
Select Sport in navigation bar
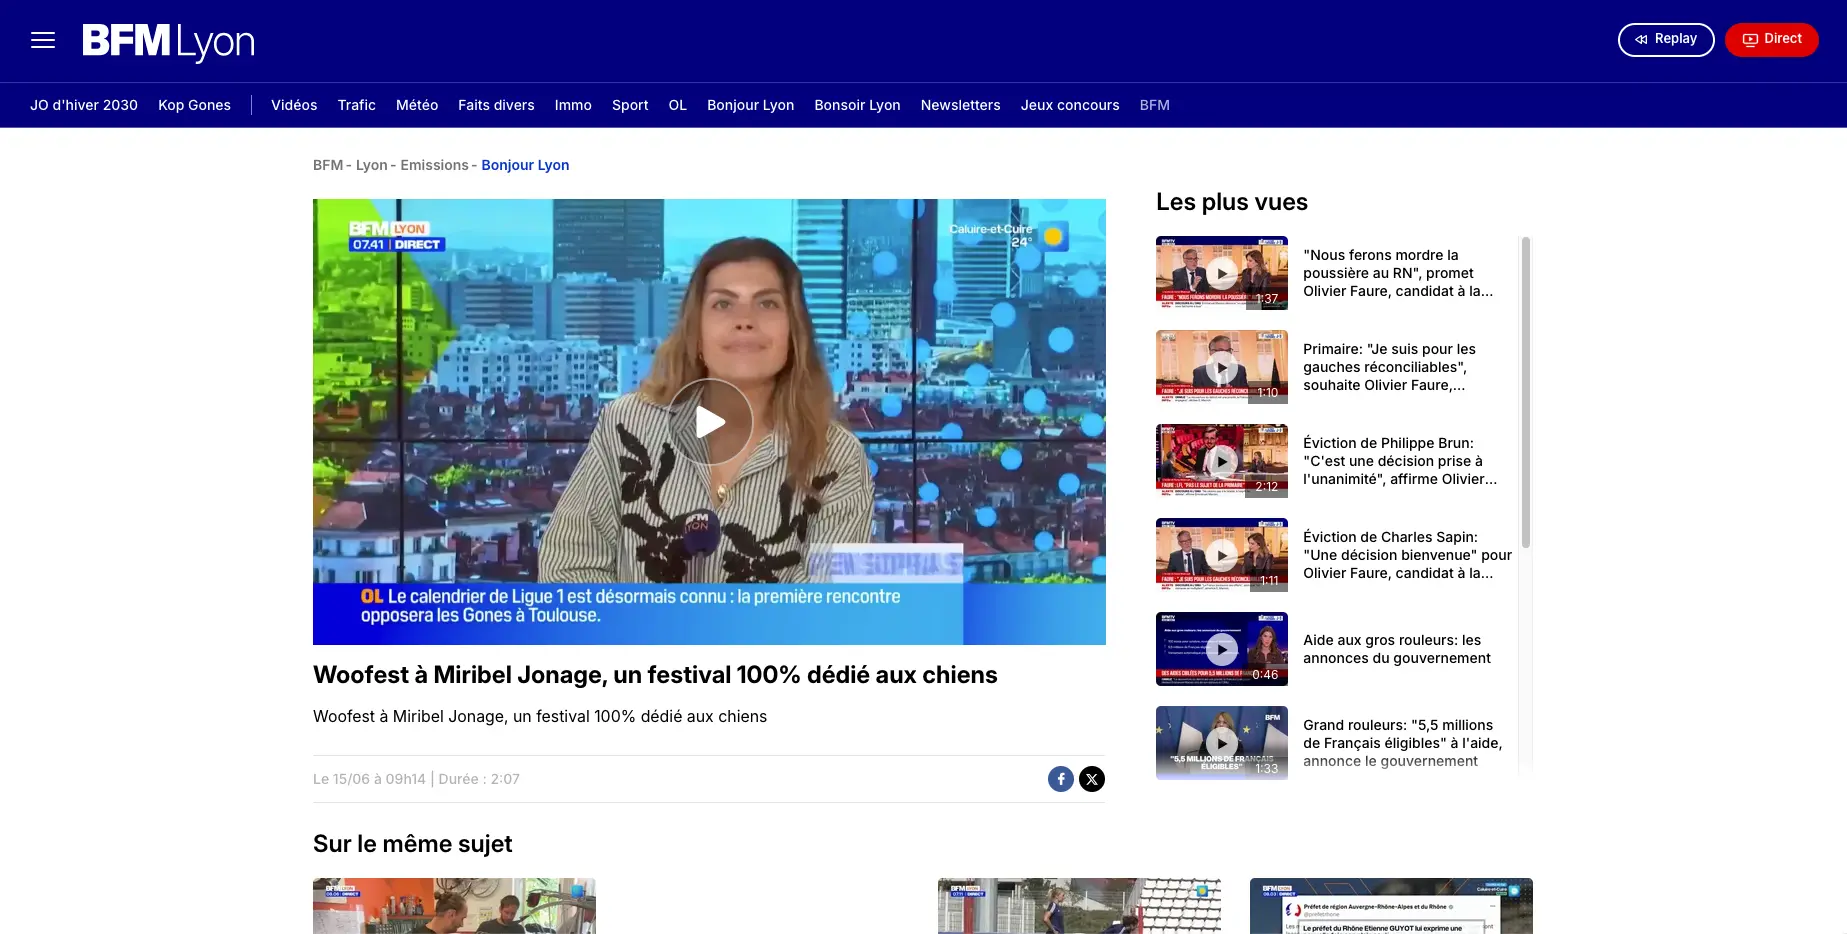[630, 105]
